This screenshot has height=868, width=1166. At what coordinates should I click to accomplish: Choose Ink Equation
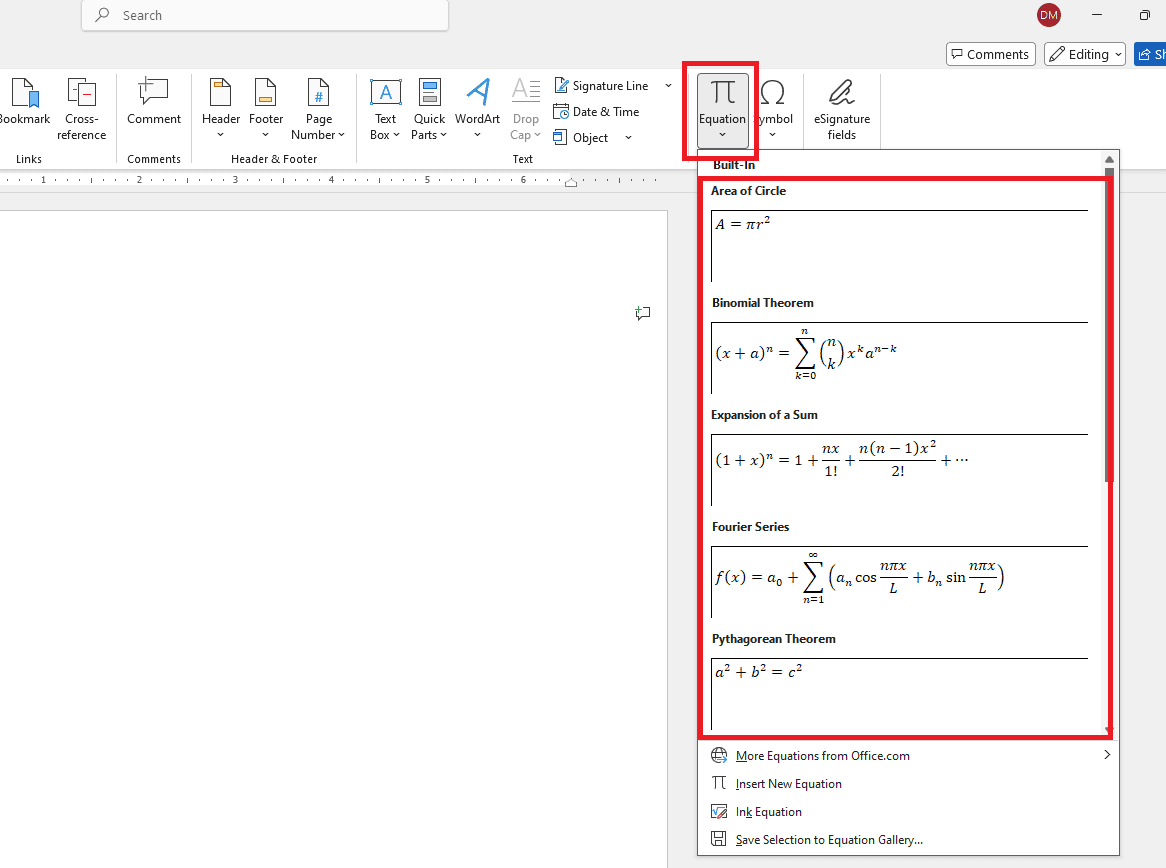pos(908,812)
